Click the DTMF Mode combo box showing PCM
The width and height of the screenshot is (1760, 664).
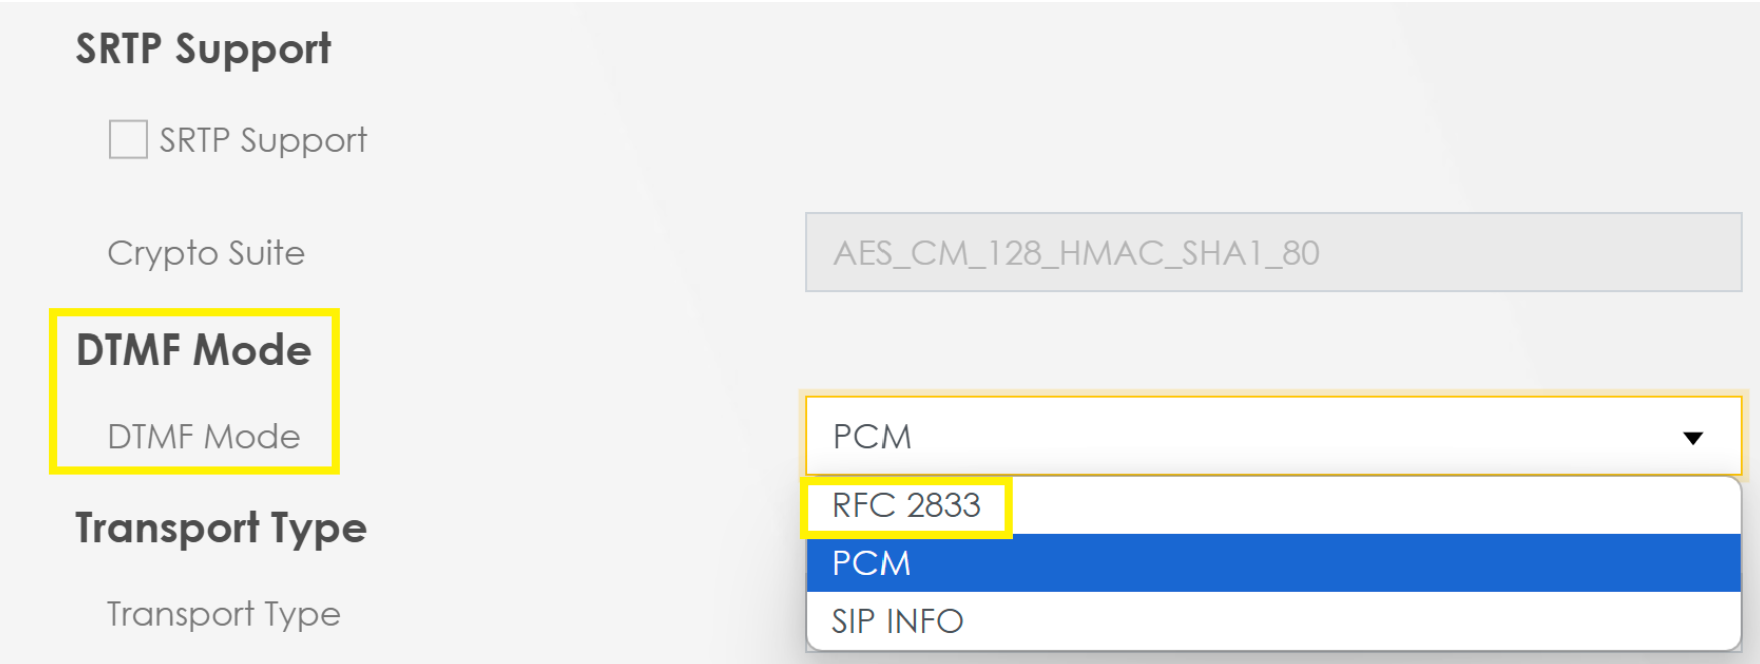click(x=1273, y=436)
